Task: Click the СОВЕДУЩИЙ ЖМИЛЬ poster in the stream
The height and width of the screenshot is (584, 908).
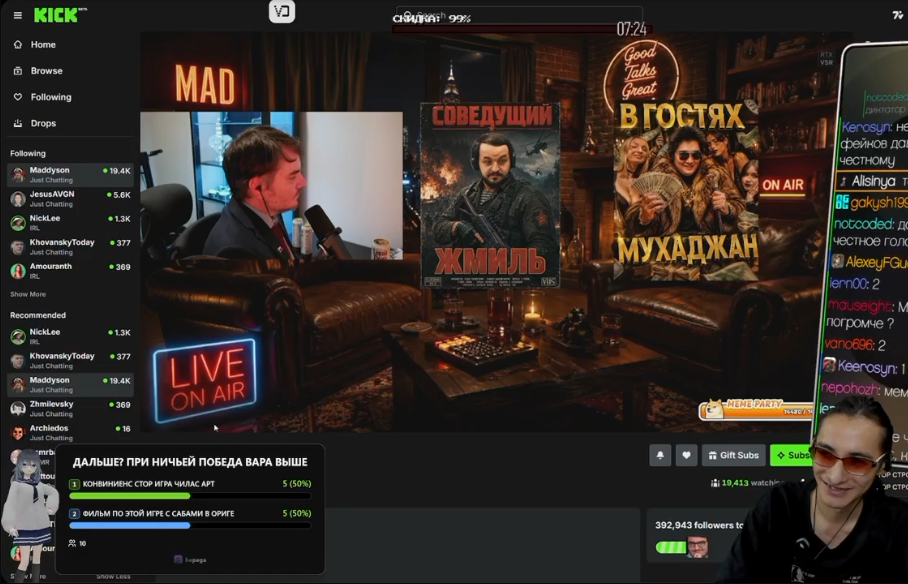Action: [490, 195]
